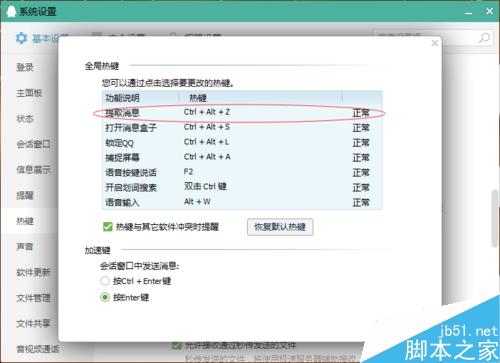Click the settings window vertical scrollbar
Image resolution: width=500 pixels, height=363 pixels.
495,218
